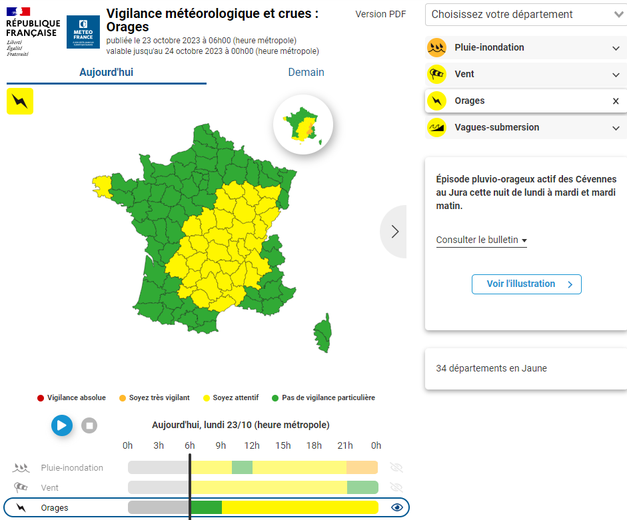Hide the Orages timeline layer via eye icon
The width and height of the screenshot is (627, 520).
coord(397,508)
